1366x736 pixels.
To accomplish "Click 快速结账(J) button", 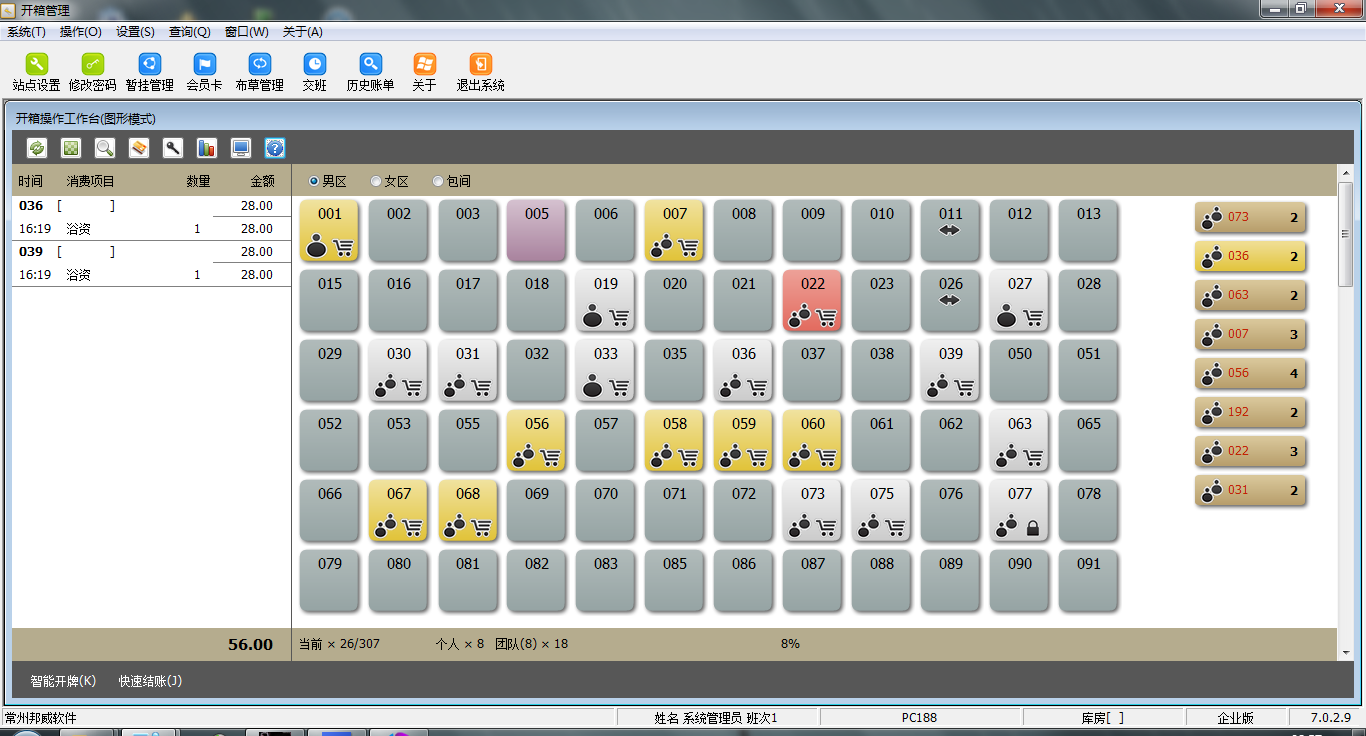I will (150, 681).
